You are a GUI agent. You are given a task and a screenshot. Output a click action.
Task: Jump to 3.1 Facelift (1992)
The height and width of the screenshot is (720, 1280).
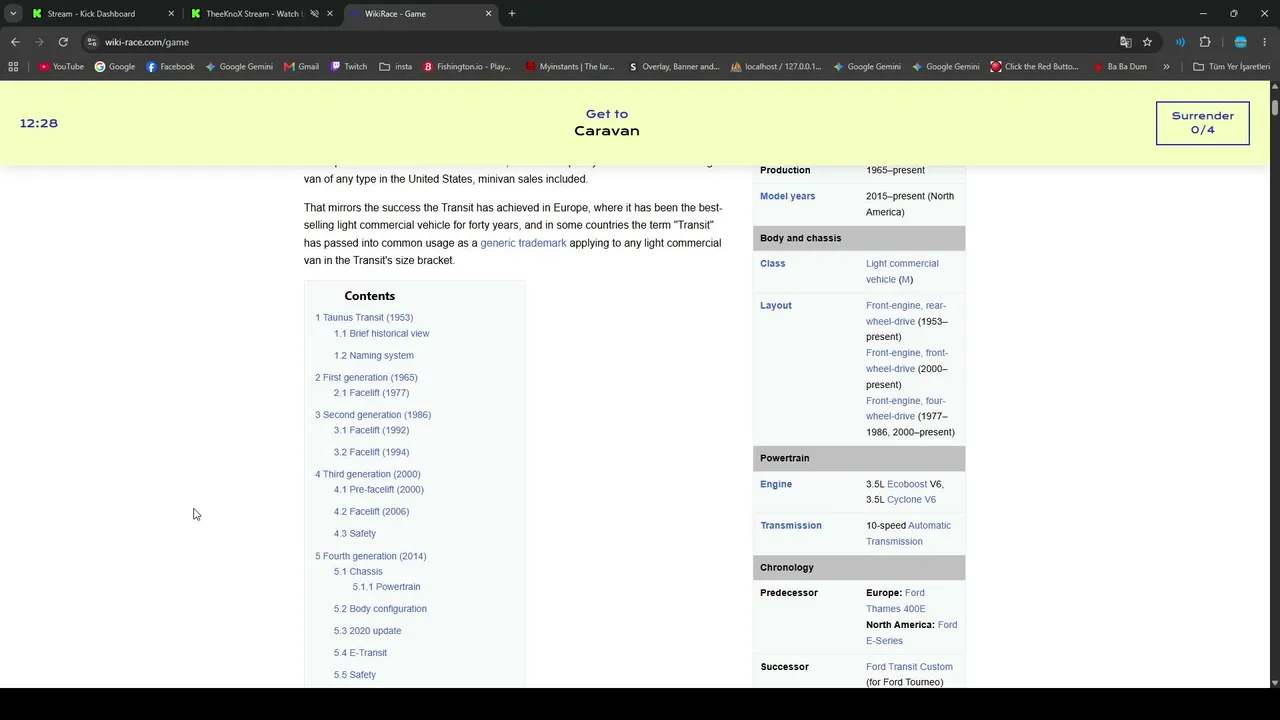371,431
